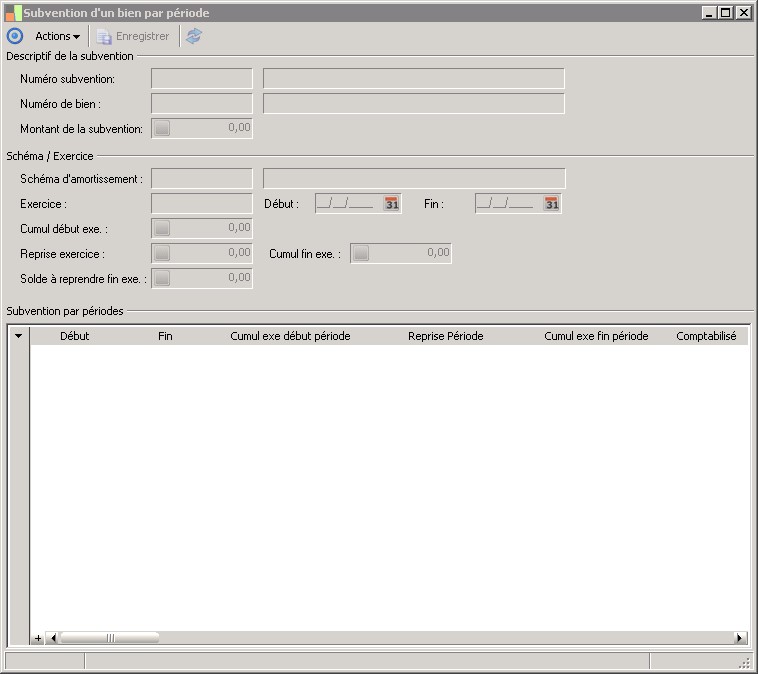Open the Fin date calendar picker
Image resolution: width=758 pixels, height=674 pixels.
coord(552,204)
